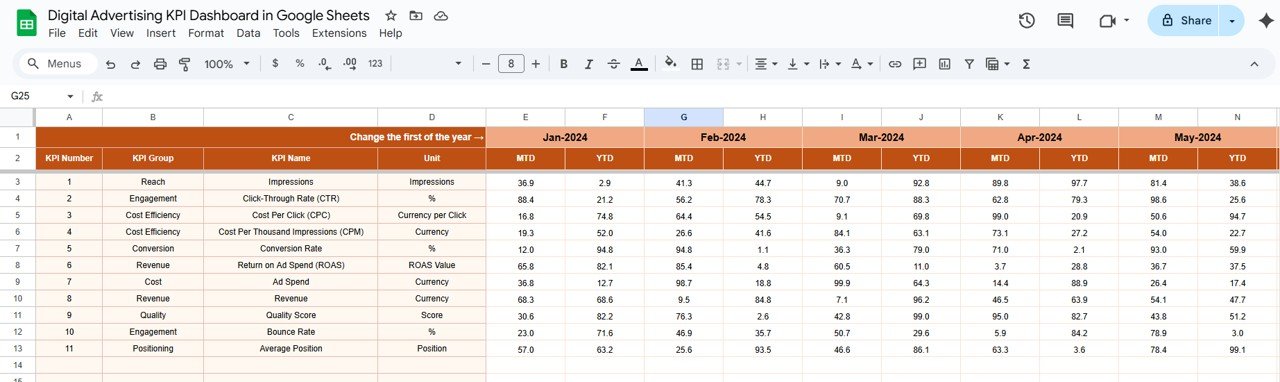Viewport: 1280px width, 382px height.
Task: Select the May-2024 header cell
Action: 1197,137
